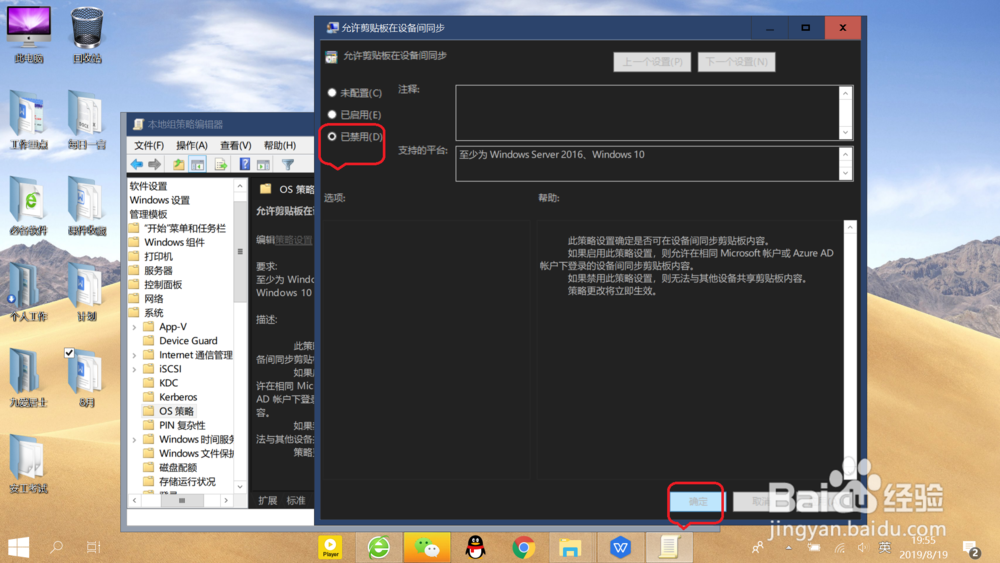Screen dimensions: 1000x563
Task: Click the 英 input method indicator
Action: pos(885,547)
